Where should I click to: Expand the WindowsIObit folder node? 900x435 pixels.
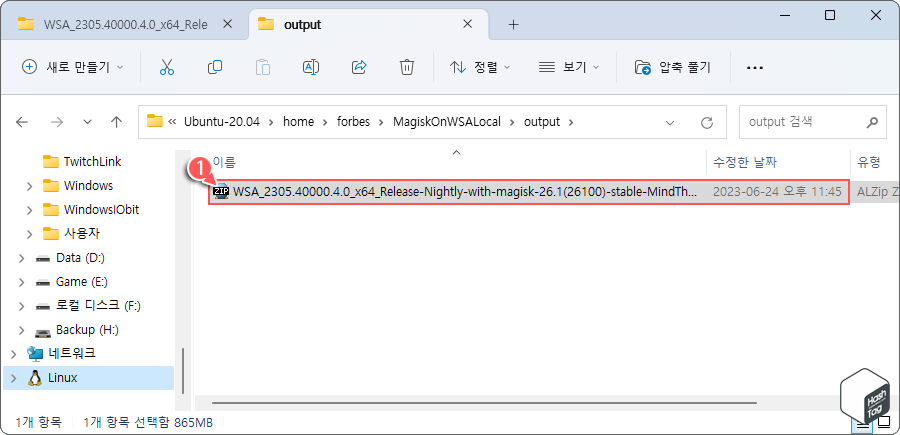click(29, 210)
